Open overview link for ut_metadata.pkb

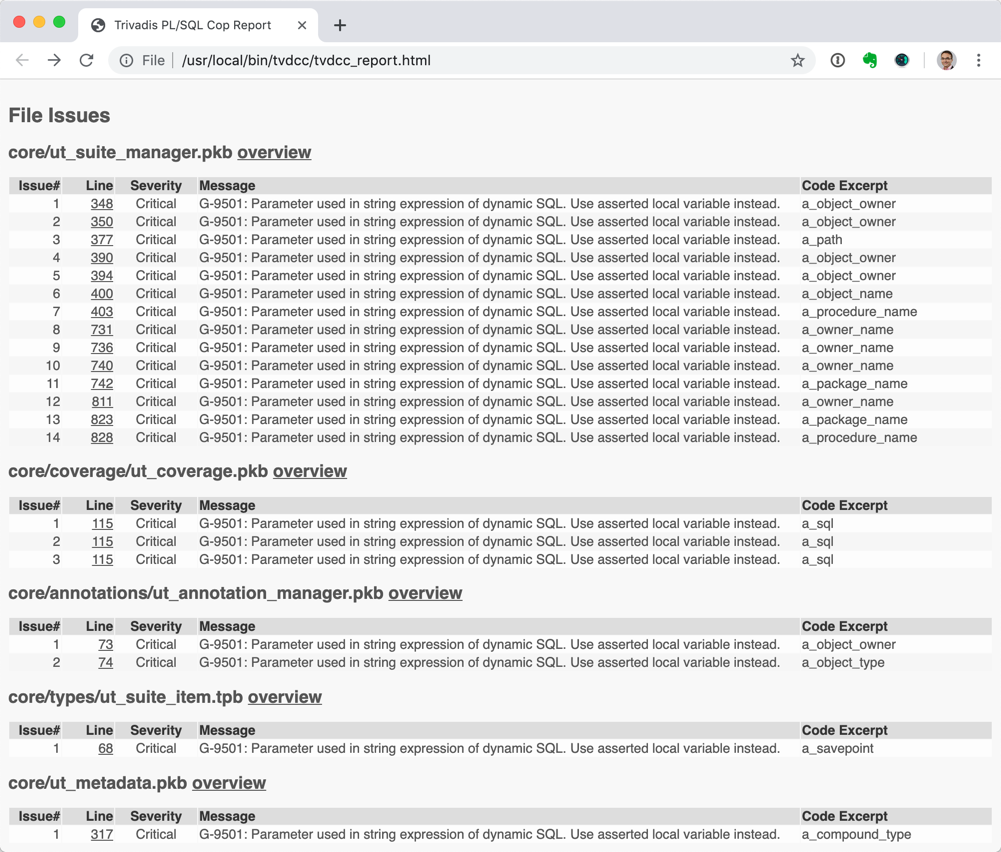pyautogui.click(x=229, y=783)
